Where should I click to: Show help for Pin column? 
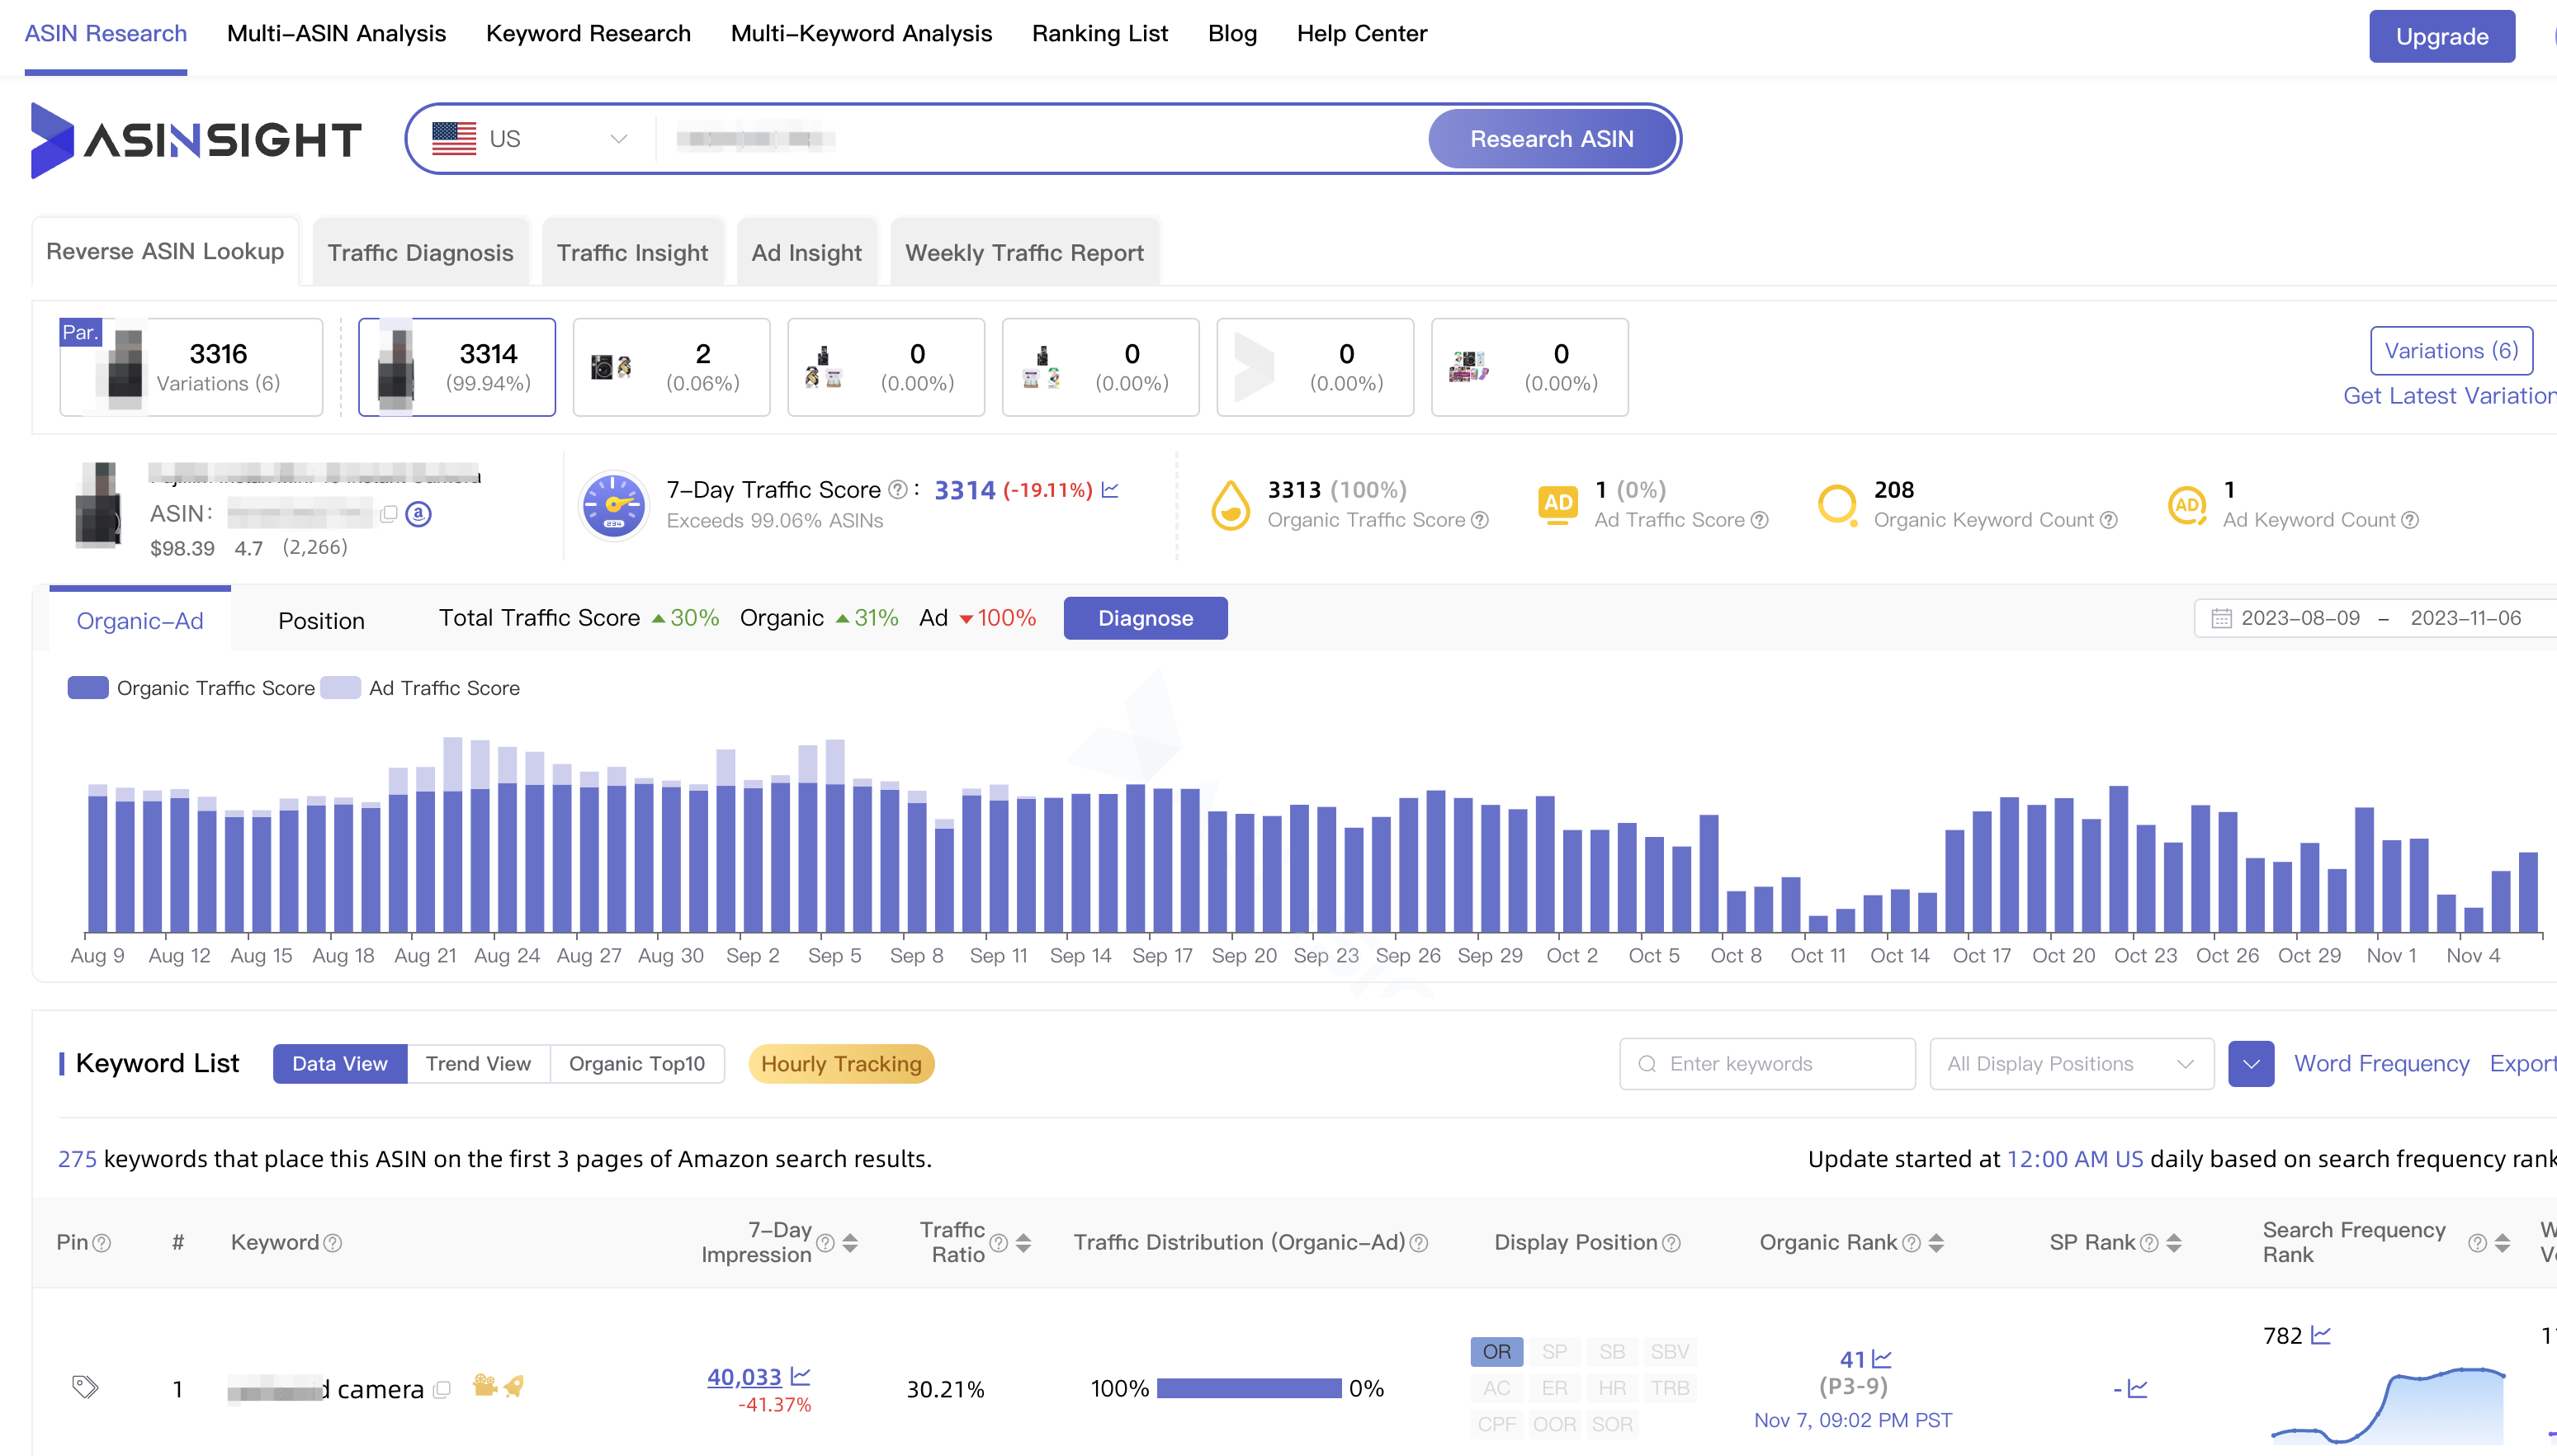(101, 1243)
